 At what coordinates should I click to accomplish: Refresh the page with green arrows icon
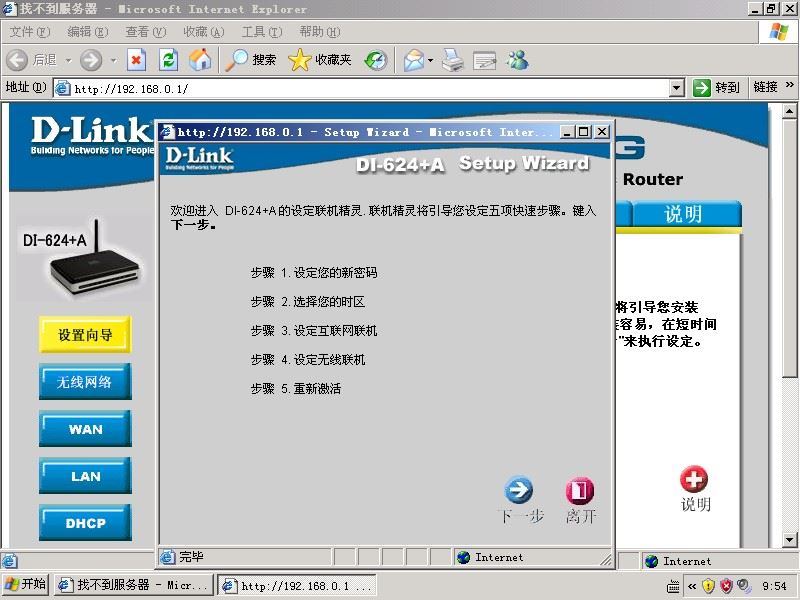[168, 60]
